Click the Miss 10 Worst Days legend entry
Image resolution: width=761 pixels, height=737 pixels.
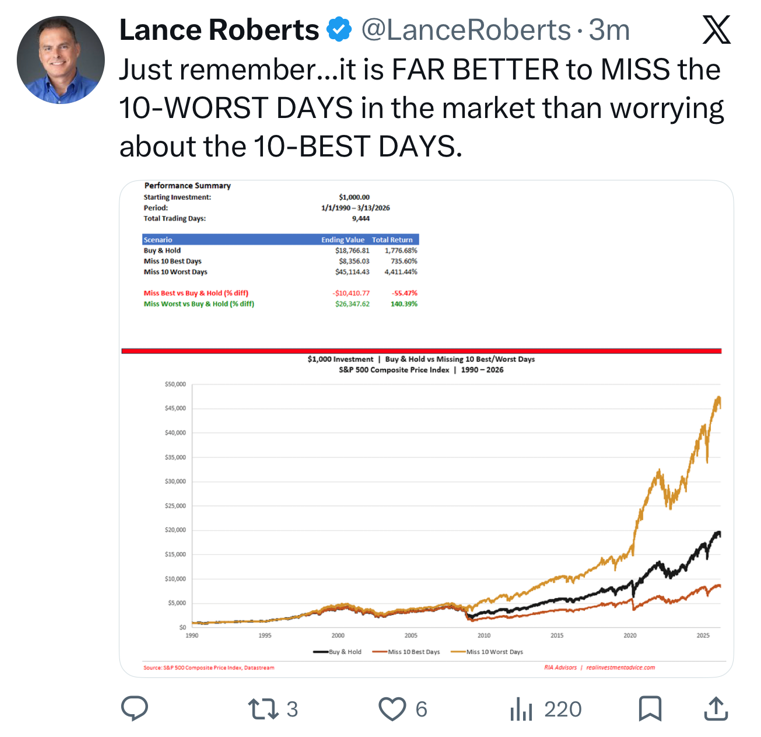[493, 651]
